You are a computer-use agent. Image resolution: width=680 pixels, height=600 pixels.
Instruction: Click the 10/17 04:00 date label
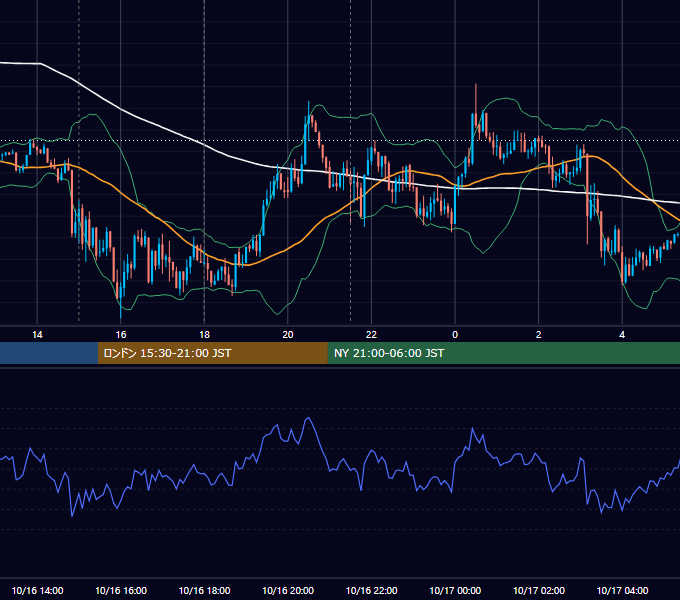pos(622,590)
